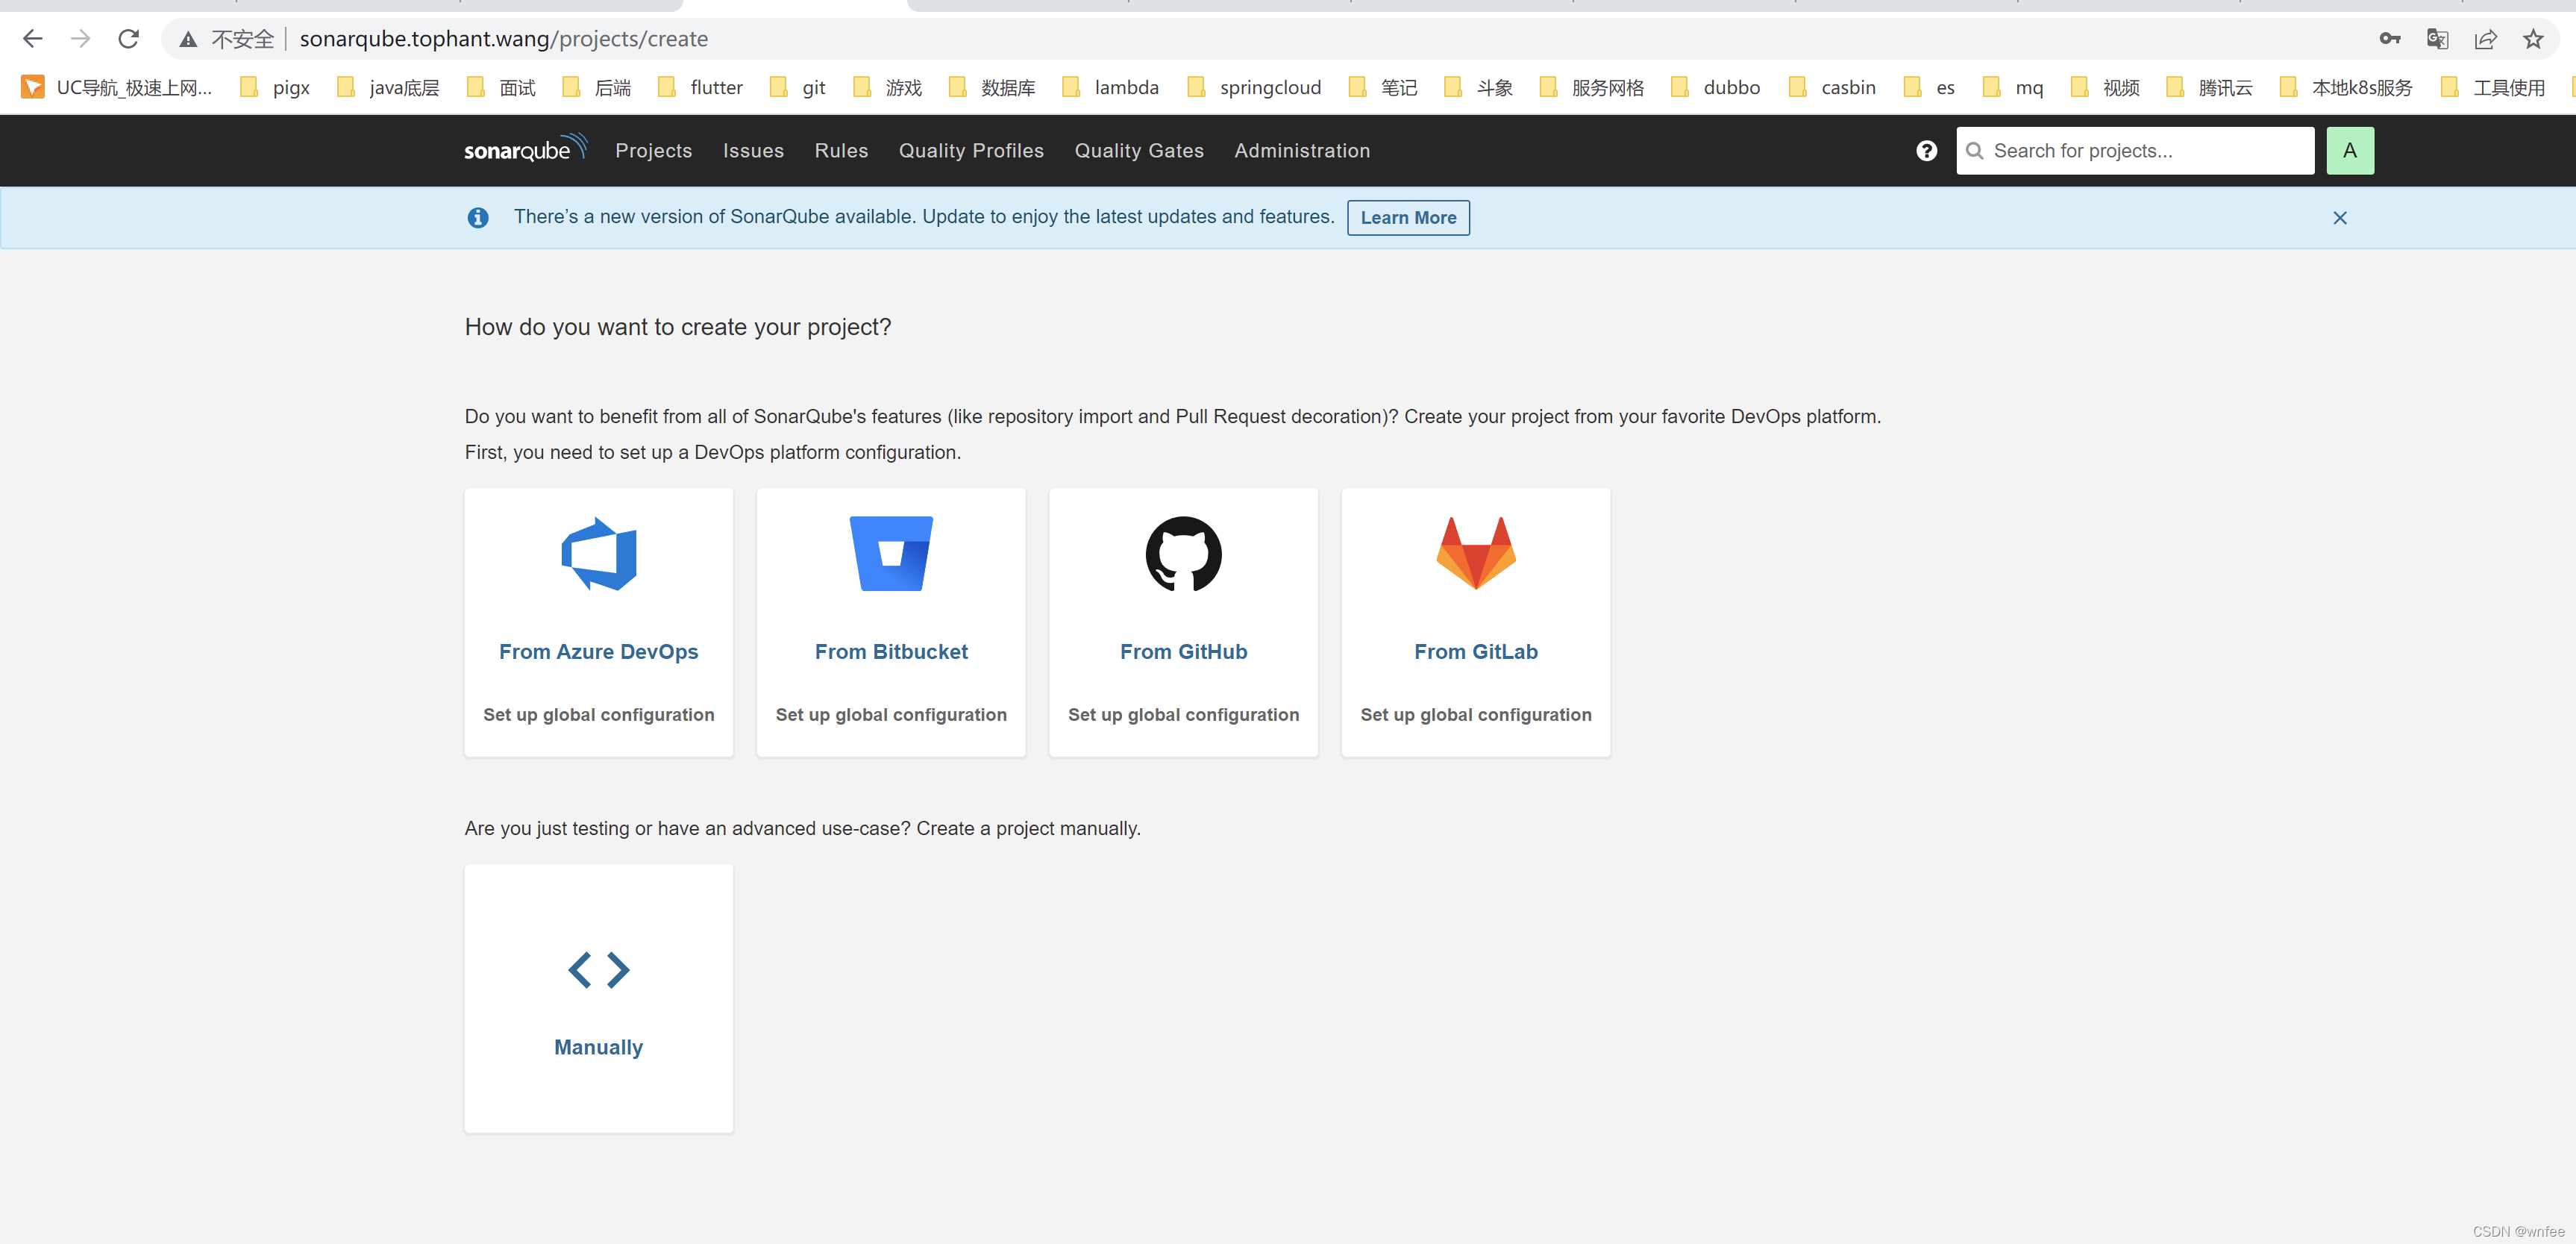The height and width of the screenshot is (1244, 2576).
Task: Bookmark this page via the star icon
Action: coord(2534,38)
